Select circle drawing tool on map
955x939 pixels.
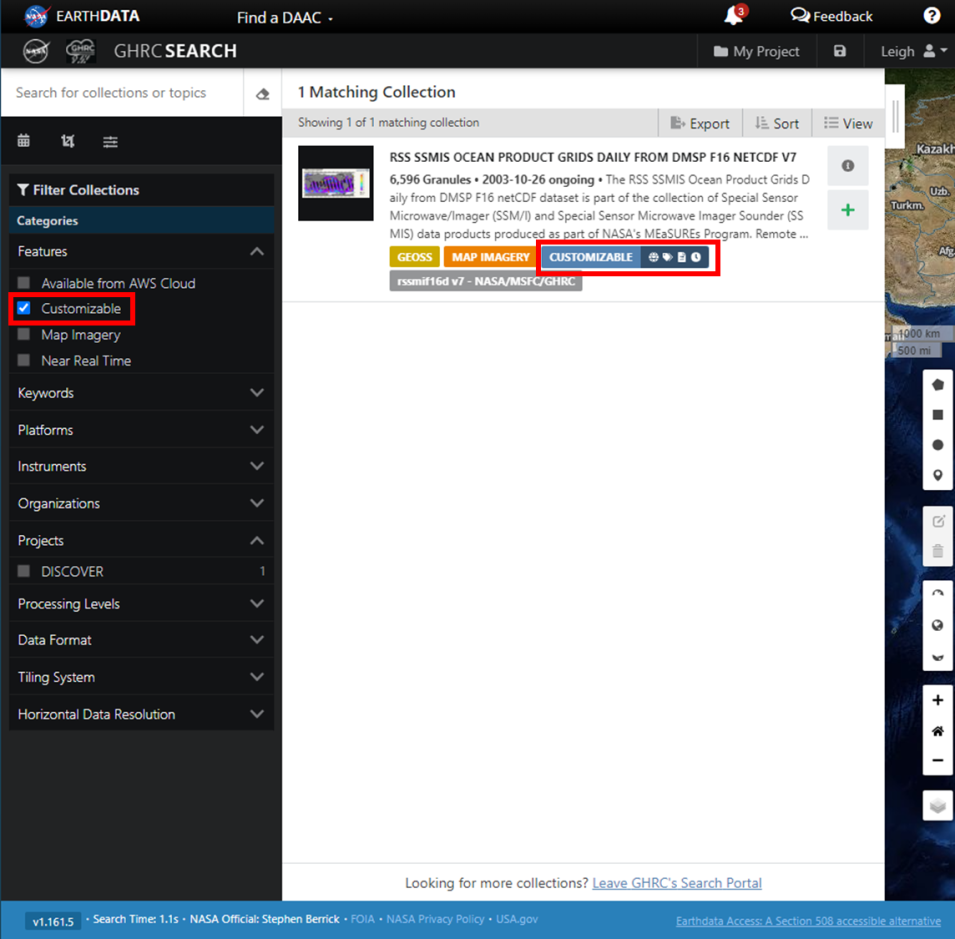(x=938, y=445)
